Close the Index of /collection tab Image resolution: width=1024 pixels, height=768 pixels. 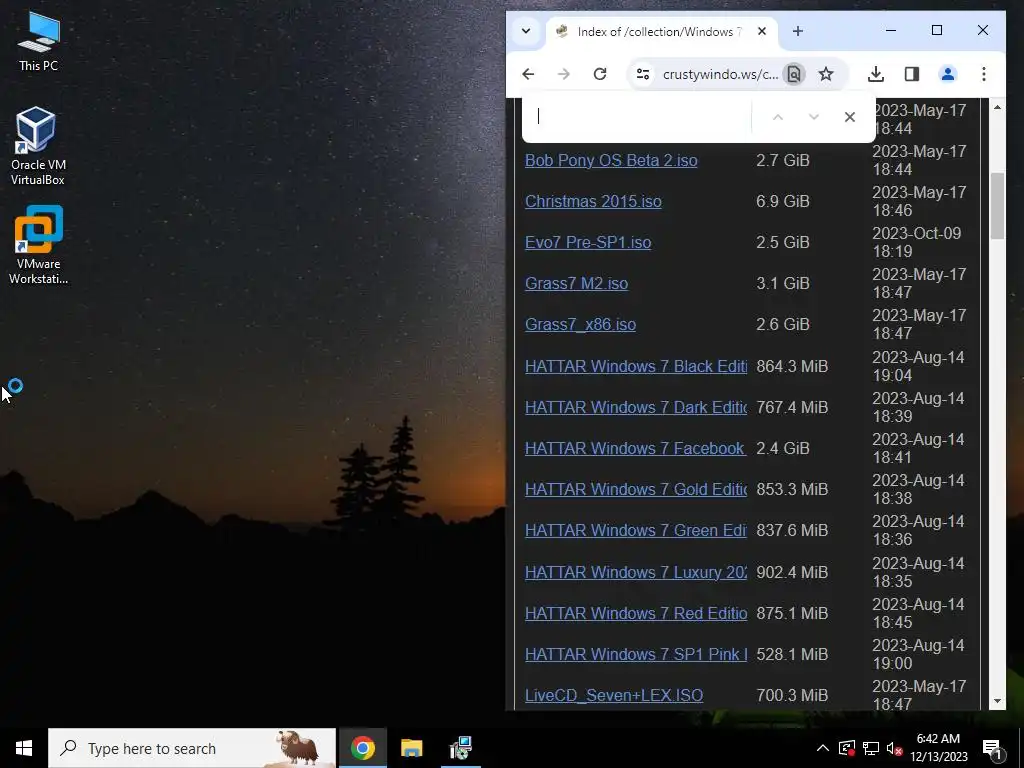[x=761, y=31]
